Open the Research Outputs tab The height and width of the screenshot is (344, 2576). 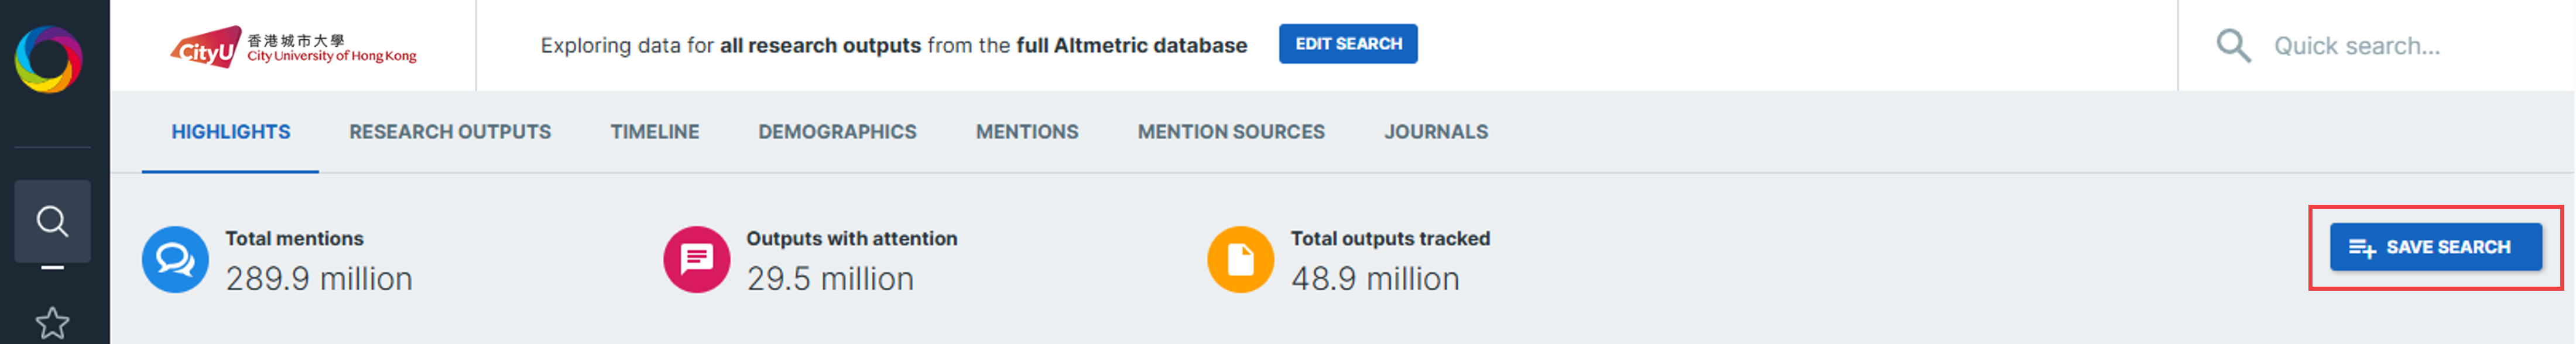(449, 132)
